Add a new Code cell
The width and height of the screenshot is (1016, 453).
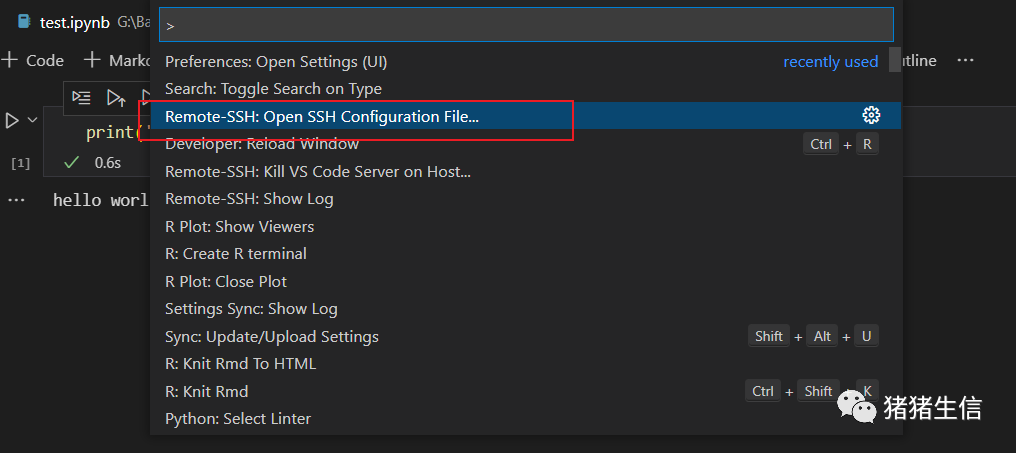pos(33,61)
